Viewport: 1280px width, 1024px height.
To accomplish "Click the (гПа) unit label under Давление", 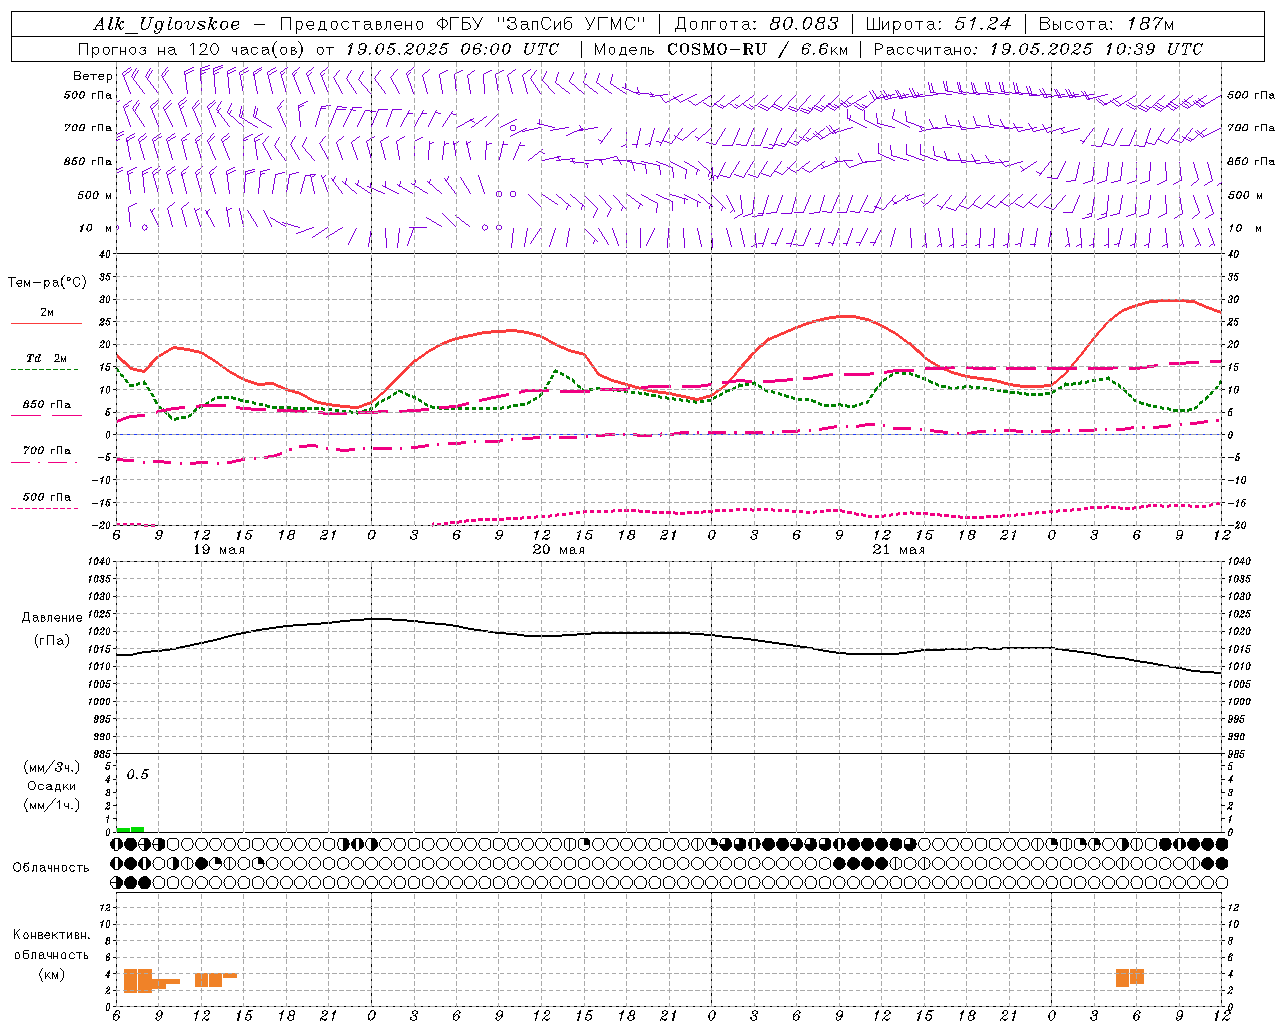I will [50, 641].
